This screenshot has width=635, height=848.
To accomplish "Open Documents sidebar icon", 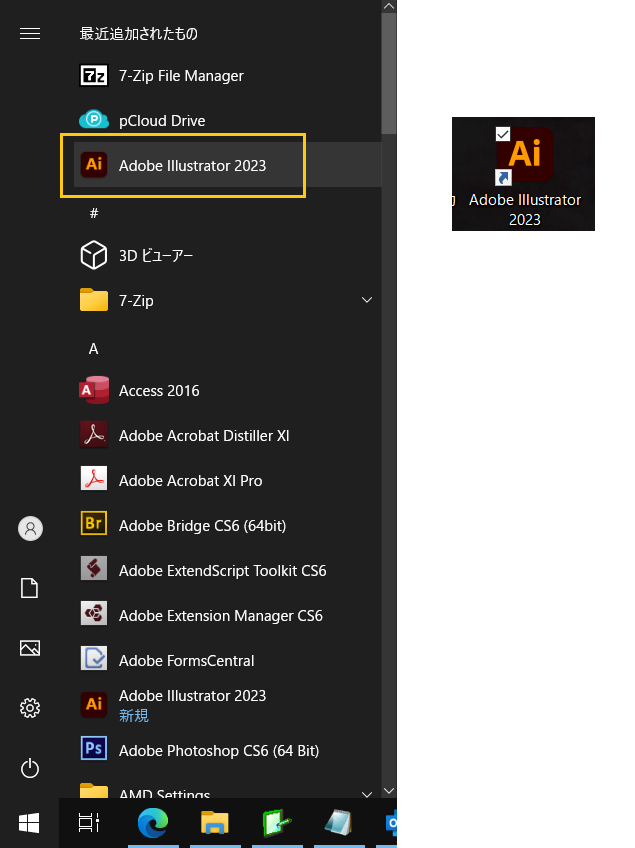I will point(29,588).
